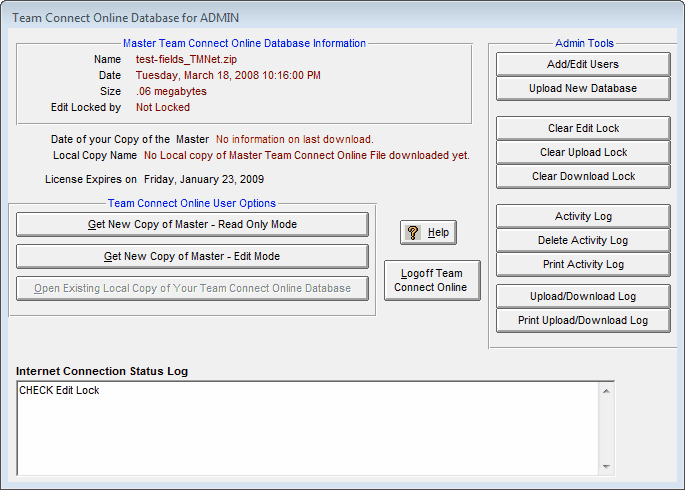Get New Copy of Master in Edit Mode
This screenshot has height=490, width=685.
coord(192,256)
